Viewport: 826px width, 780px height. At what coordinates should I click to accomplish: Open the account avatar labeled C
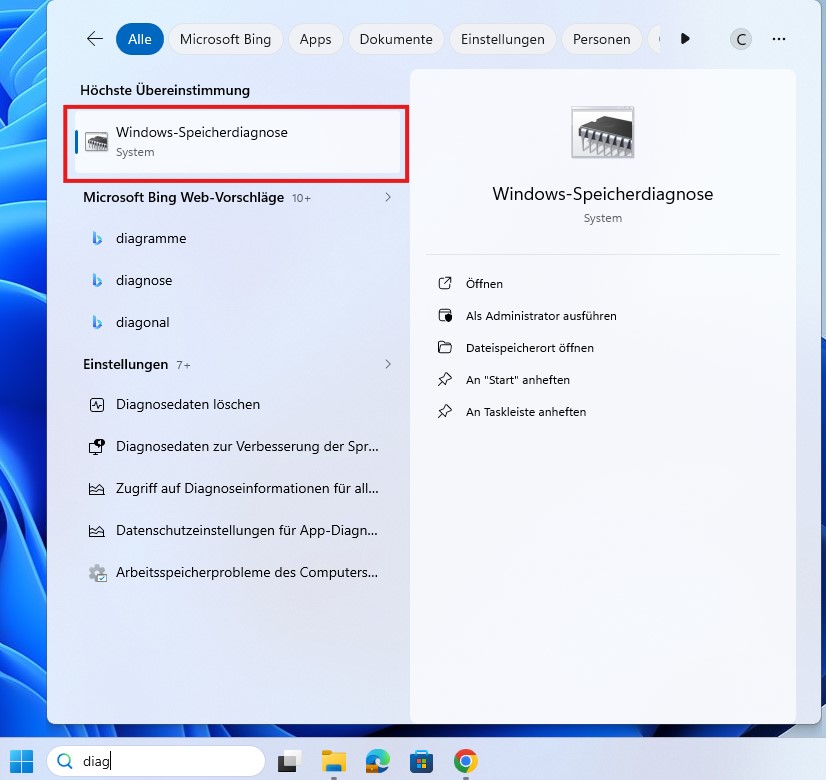pos(741,39)
